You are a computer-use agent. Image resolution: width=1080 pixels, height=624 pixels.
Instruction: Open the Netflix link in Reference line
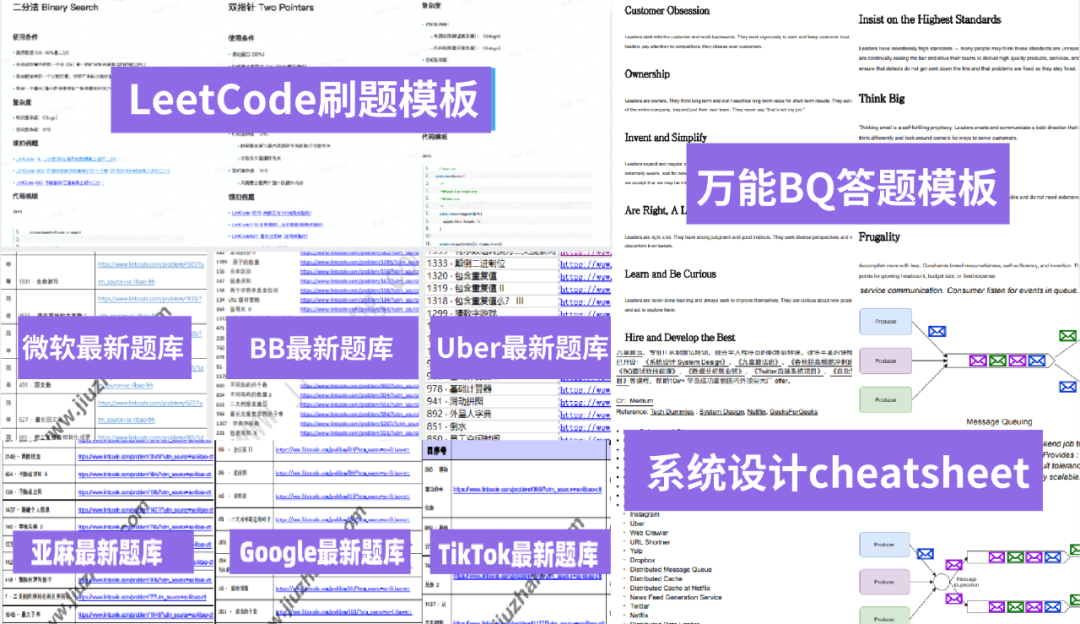(x=757, y=412)
